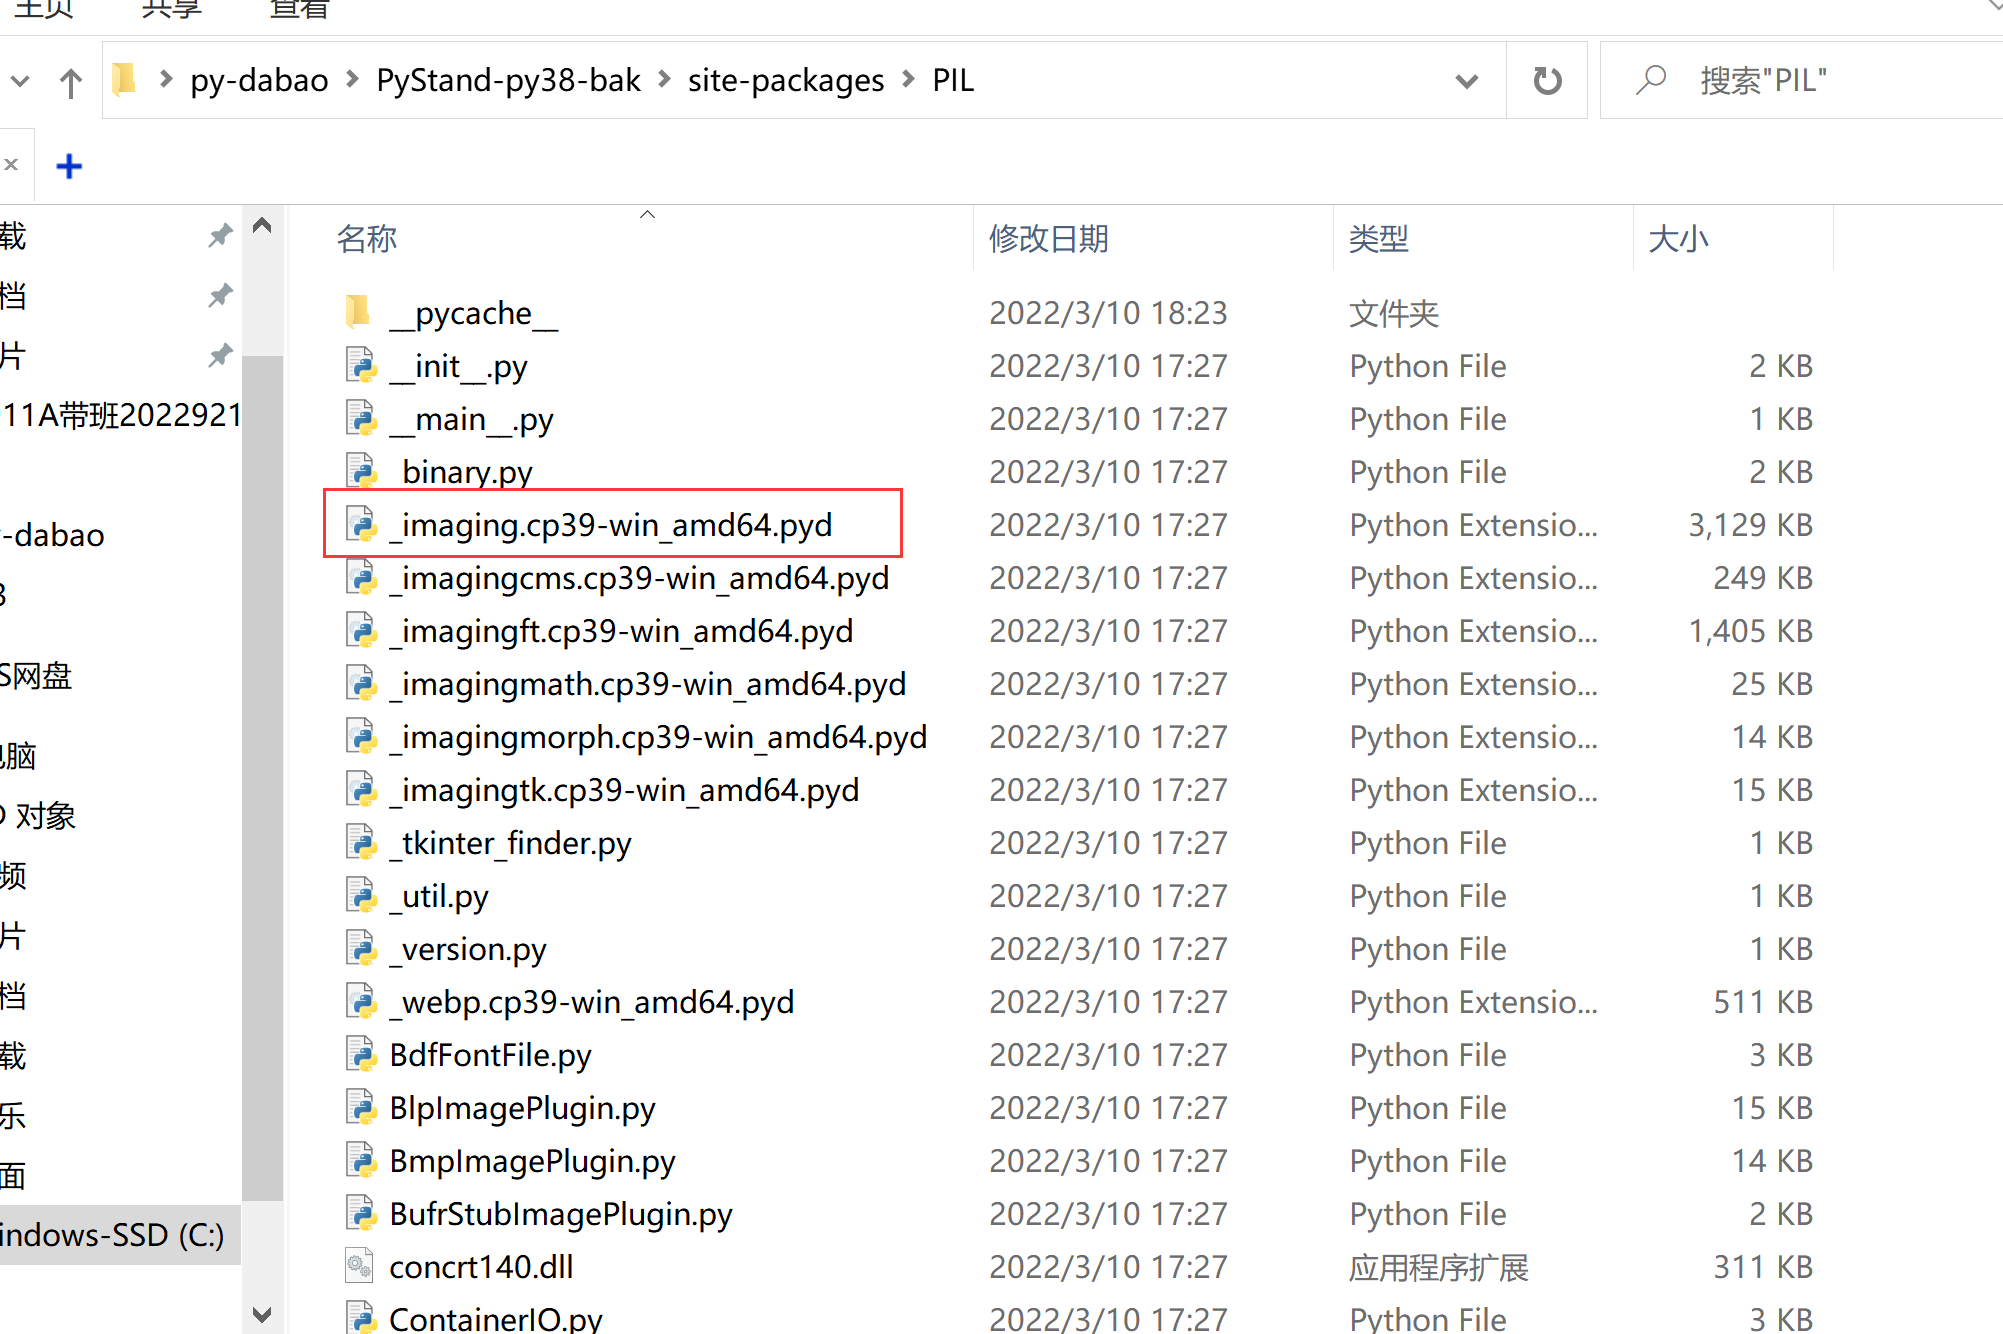The width and height of the screenshot is (2003, 1334).
Task: Click the icon beside _imaging.cp39-win_amd64.pyd
Action: (x=361, y=524)
